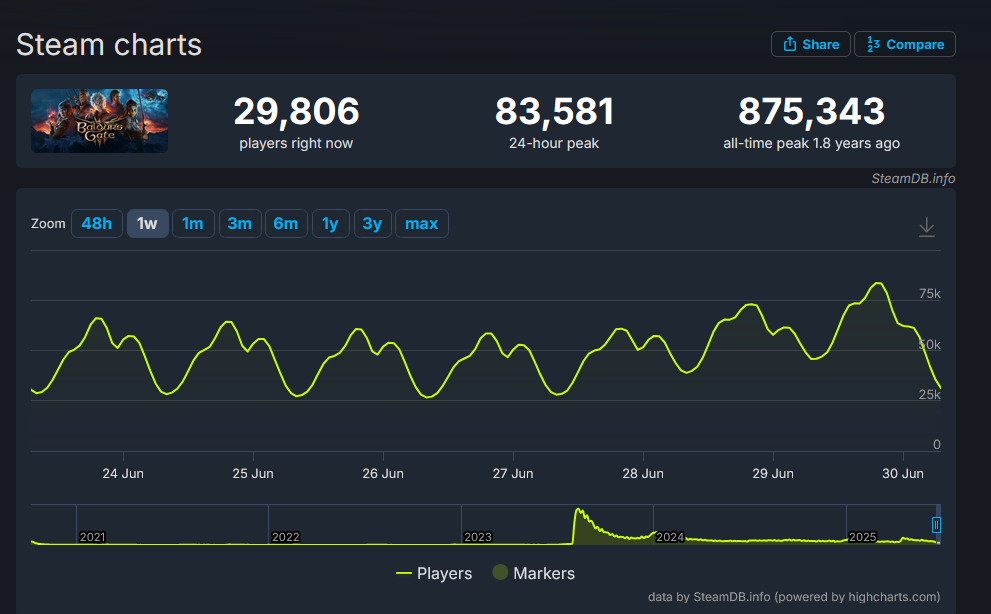Click the 83,581 24-hour peak value
This screenshot has width=991, height=614.
[x=554, y=111]
